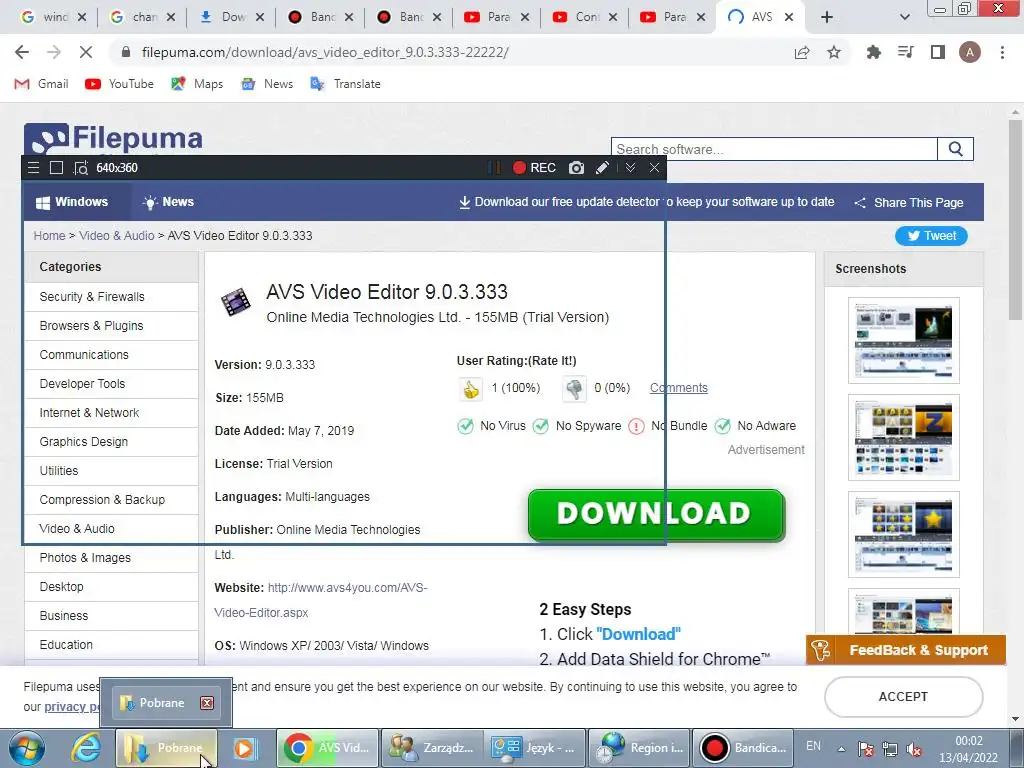This screenshot has height=768, width=1024.
Task: Choose the Compression & Backup category
Action: pyautogui.click(x=111, y=500)
